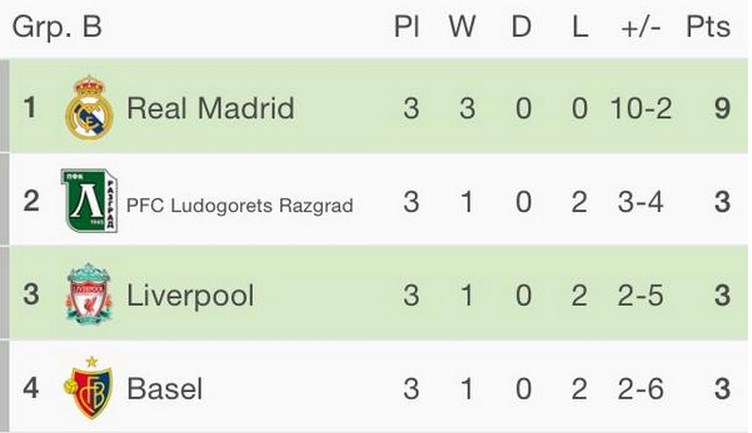Screen dimensions: 752x433
Task: Click the L column header
Action: click(x=580, y=26)
